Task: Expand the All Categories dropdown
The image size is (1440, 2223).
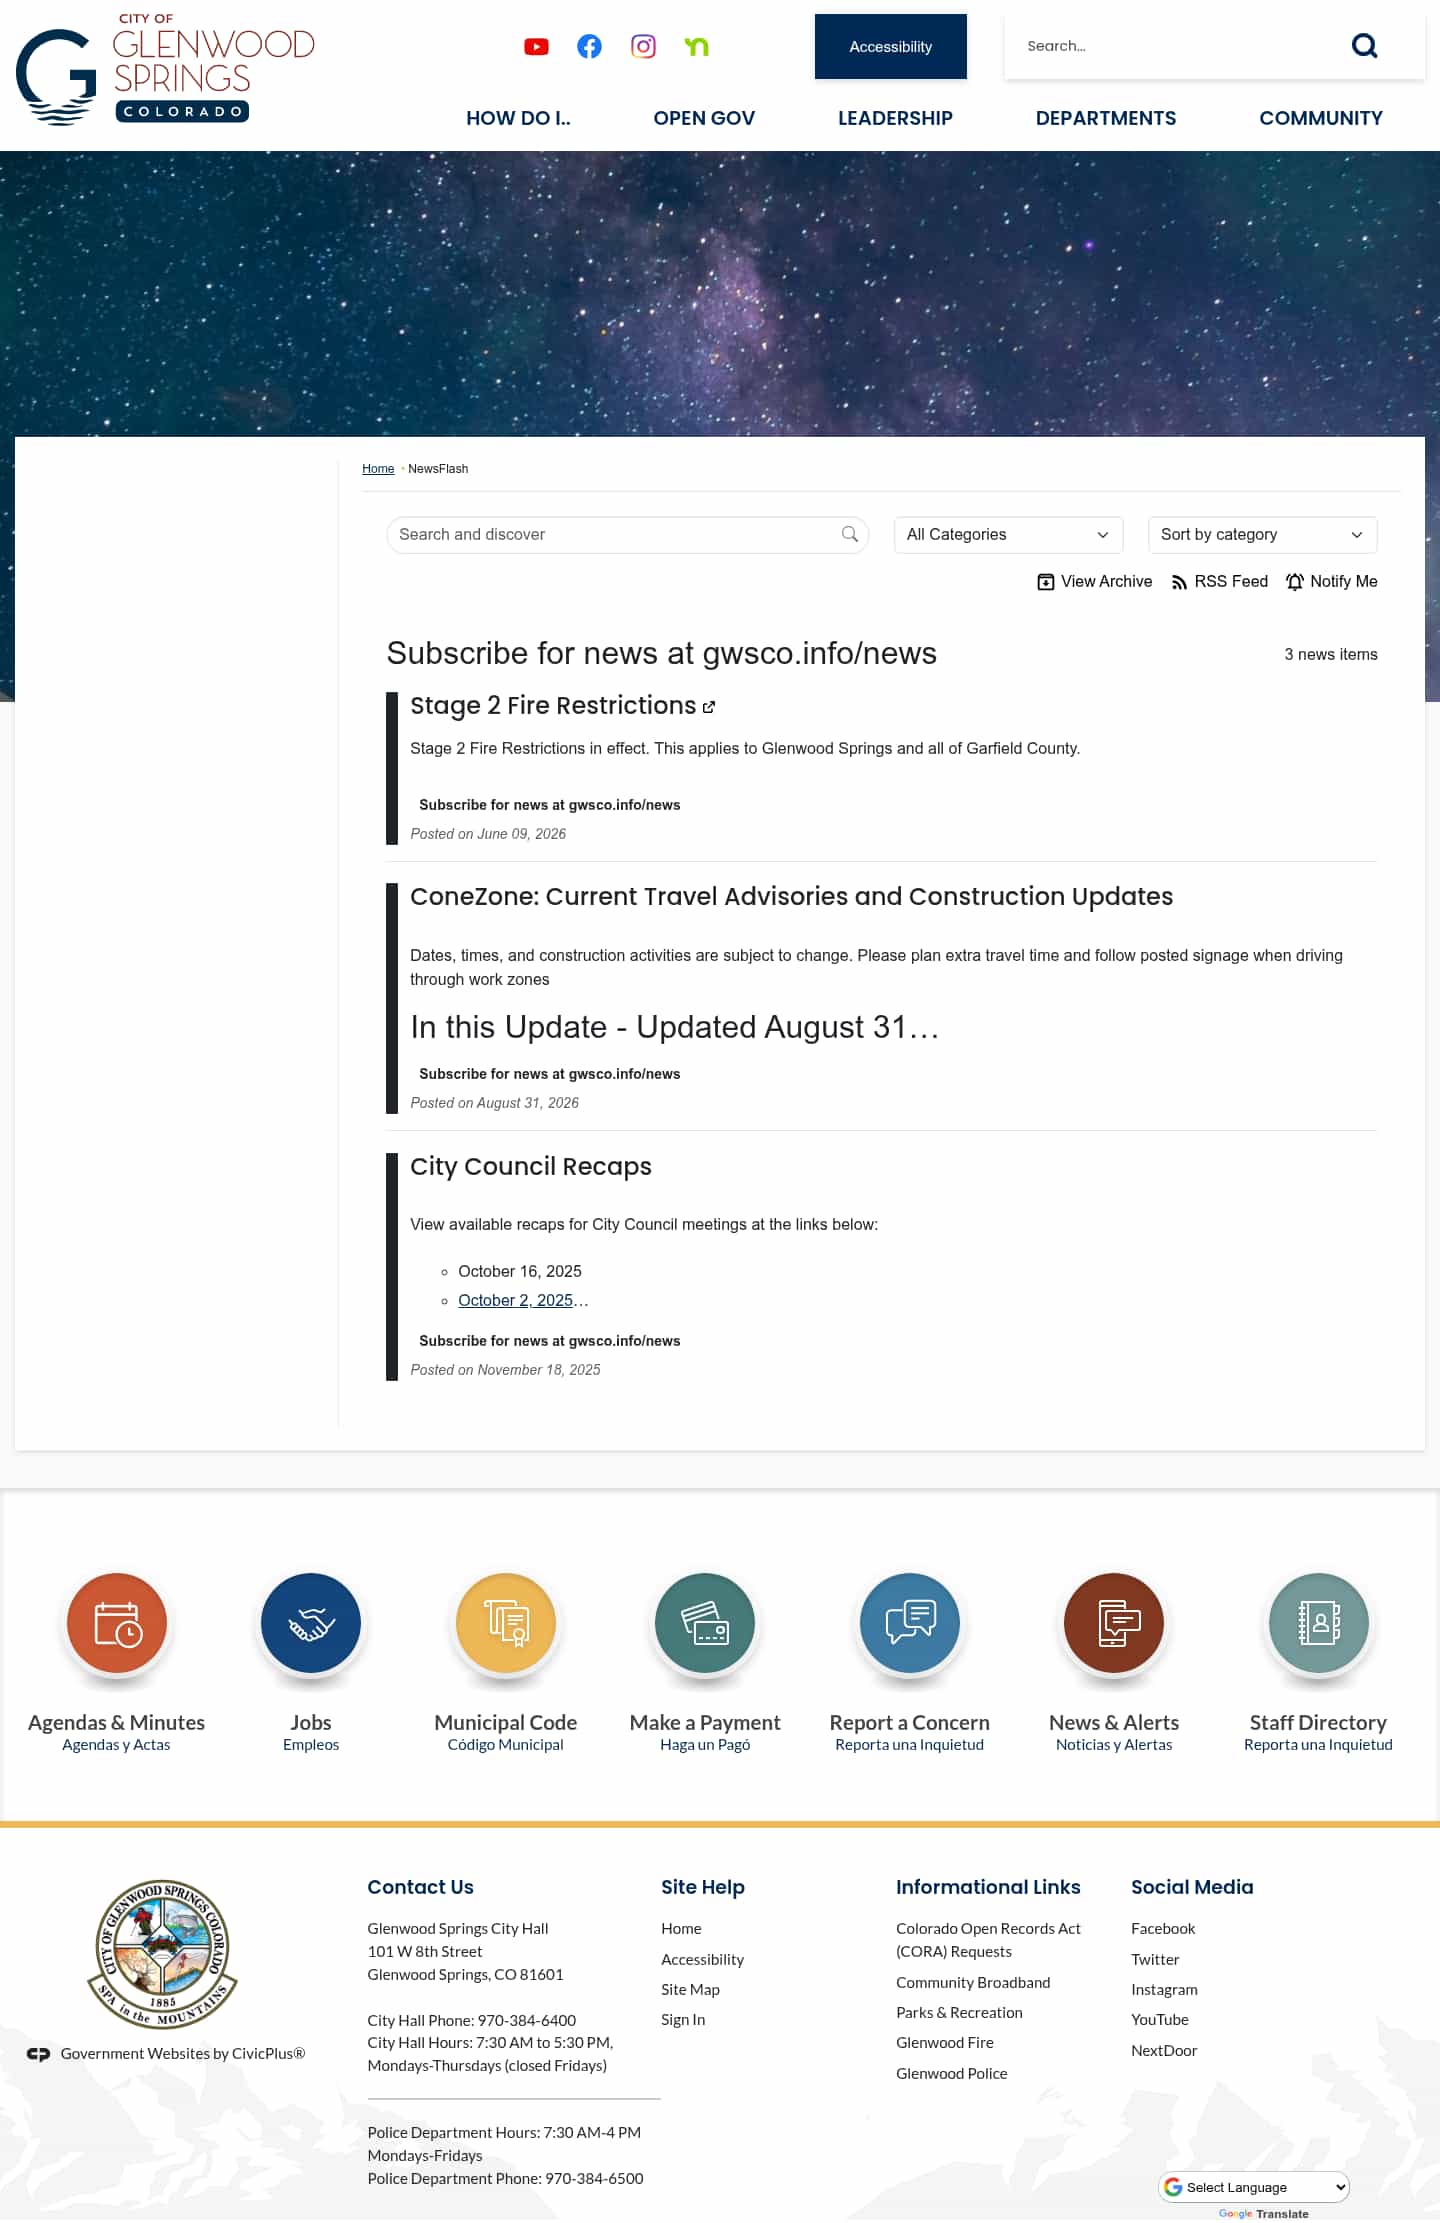Action: (x=1008, y=534)
